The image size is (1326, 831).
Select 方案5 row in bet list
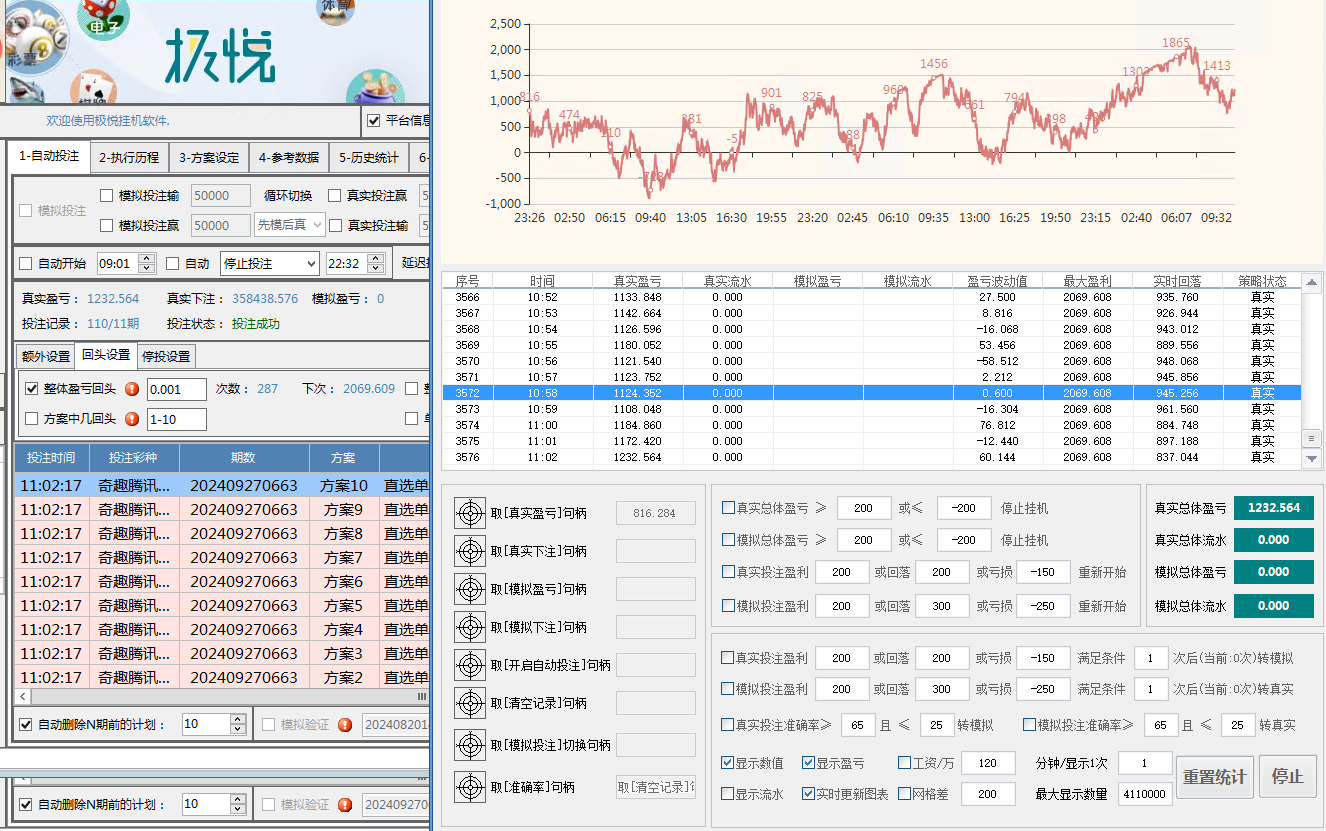tap(222, 605)
